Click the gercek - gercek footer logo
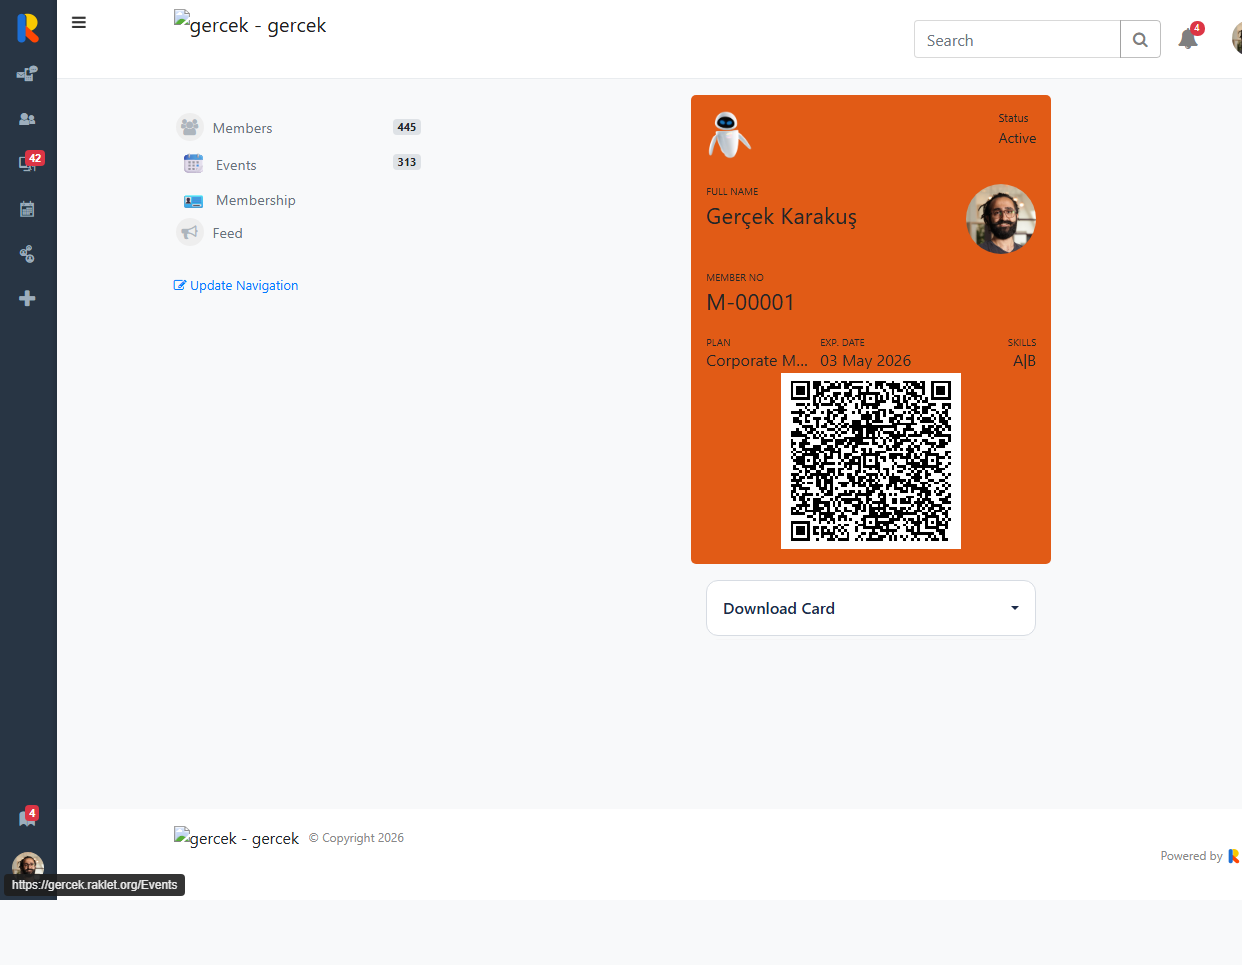This screenshot has height=965, width=1242. pyautogui.click(x=236, y=838)
